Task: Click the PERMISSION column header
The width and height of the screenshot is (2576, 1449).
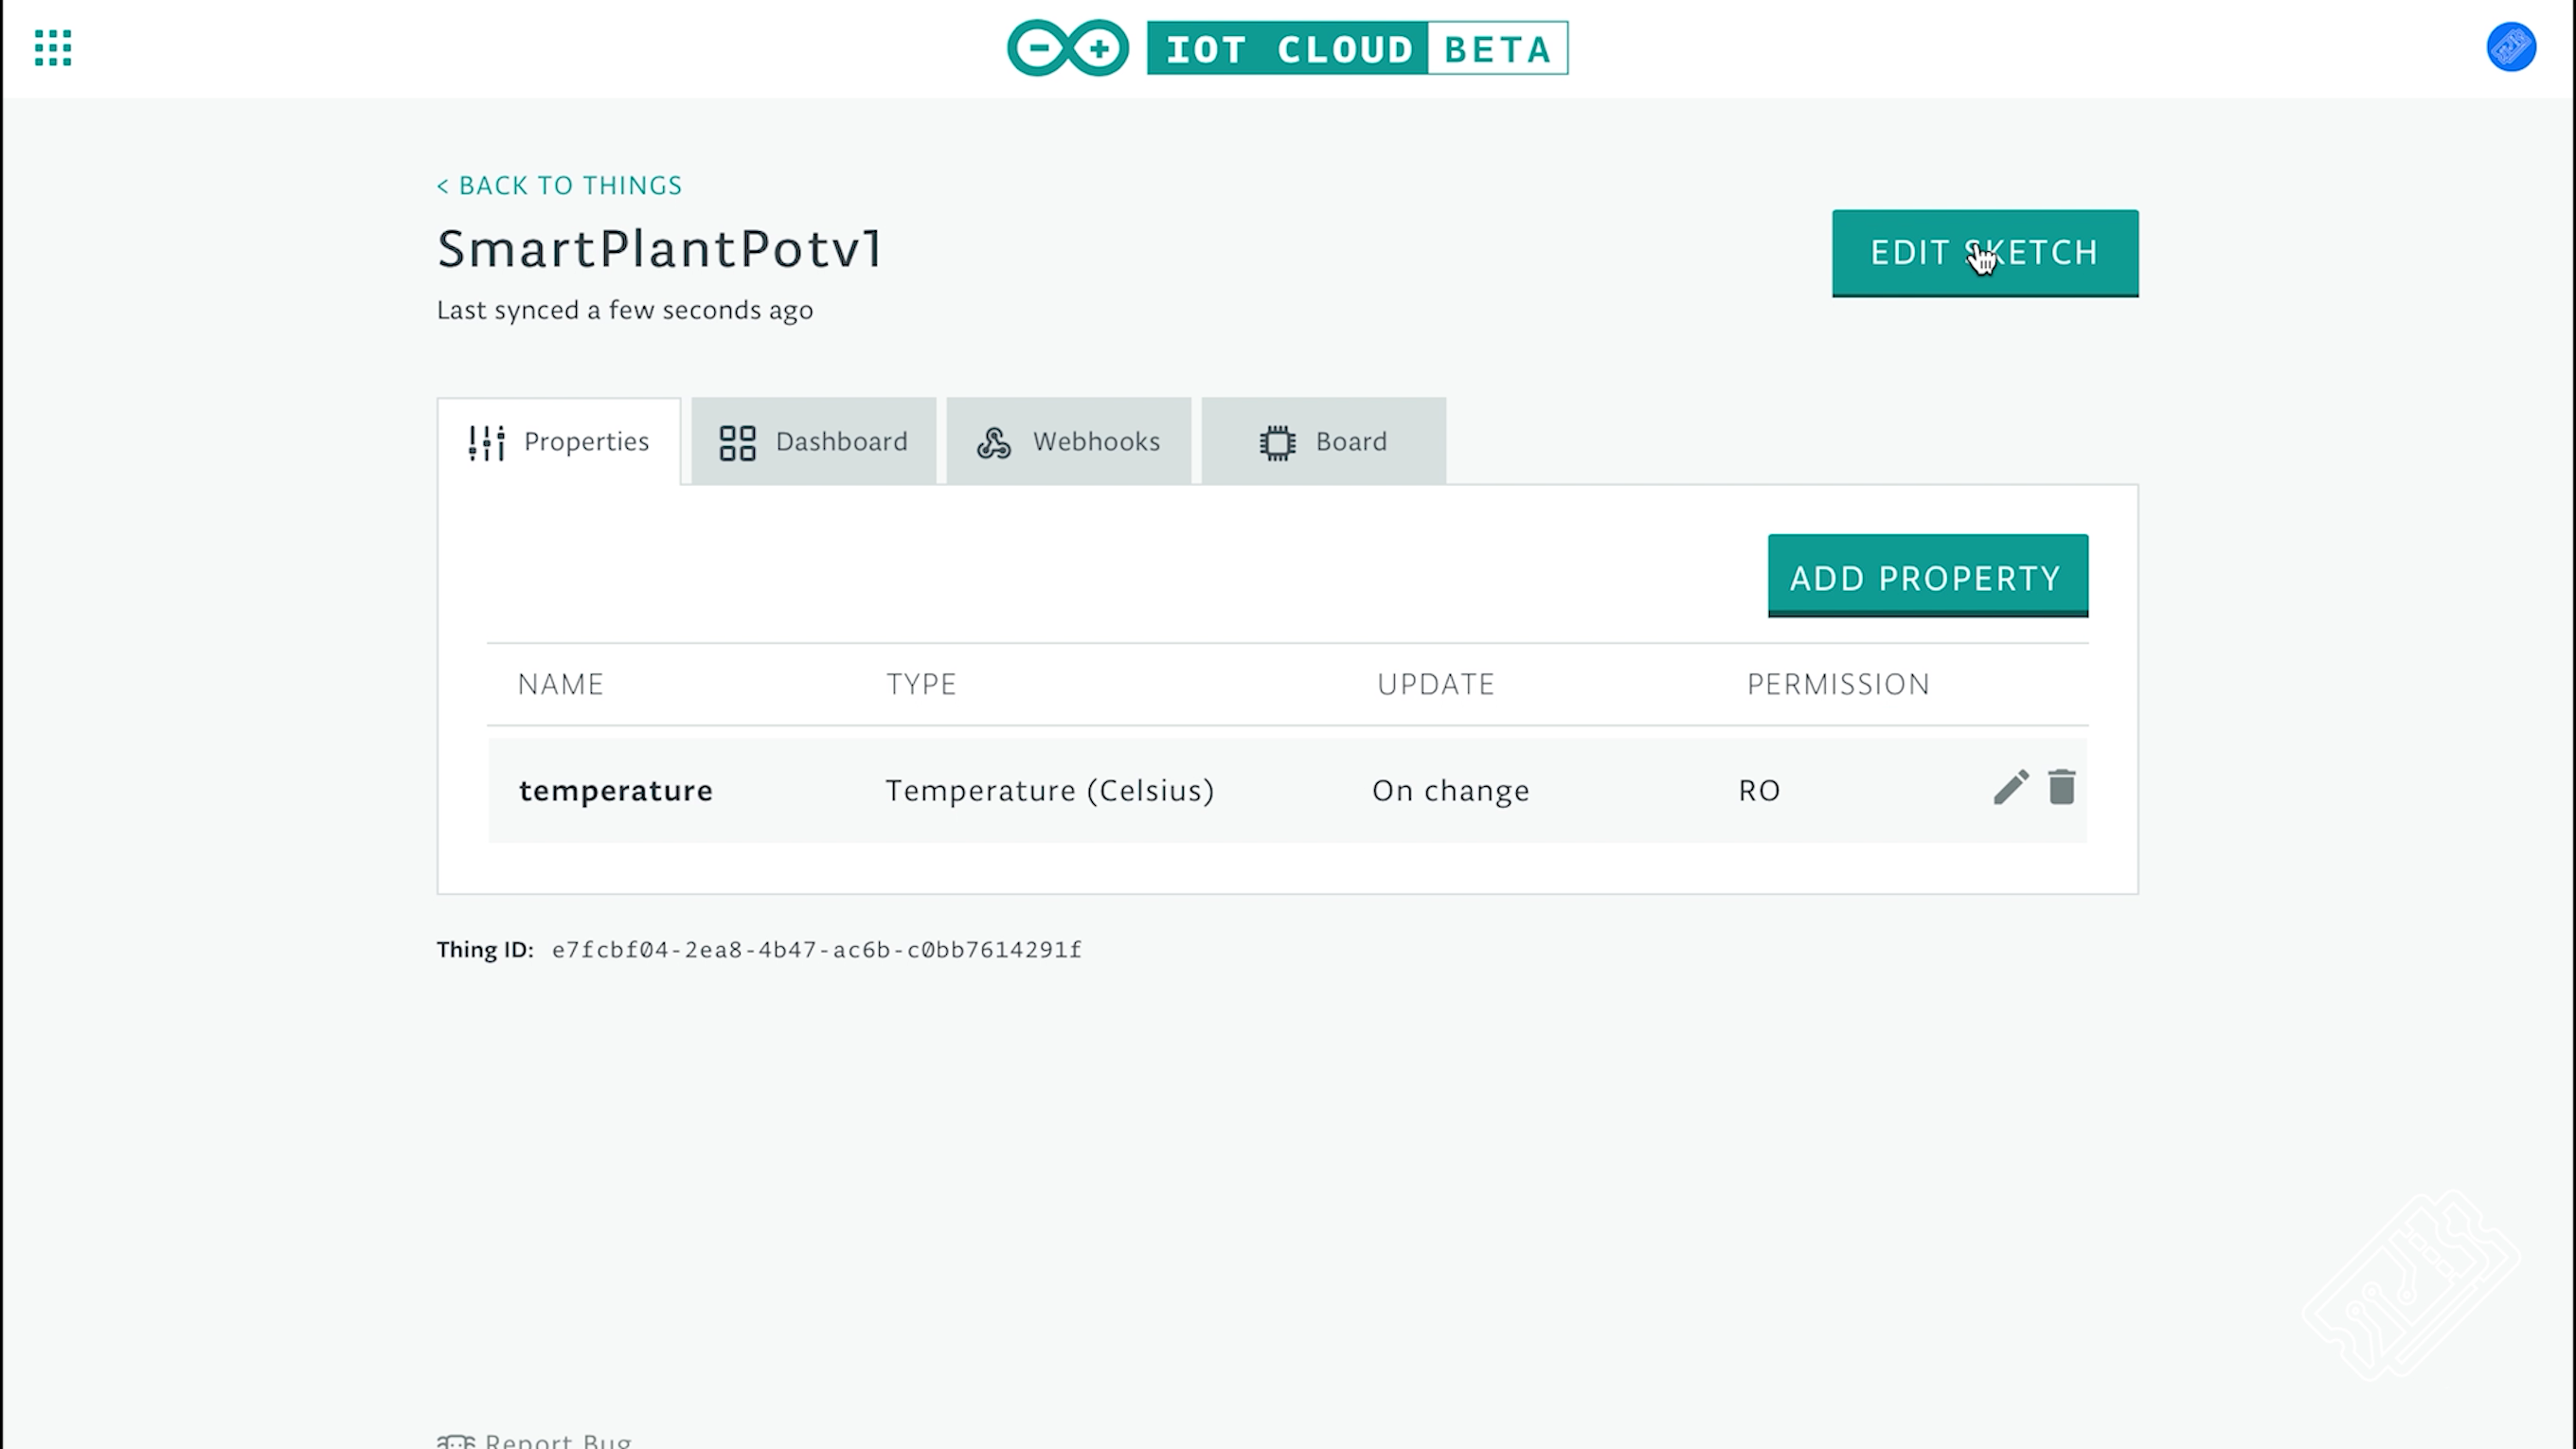Action: 1838,684
